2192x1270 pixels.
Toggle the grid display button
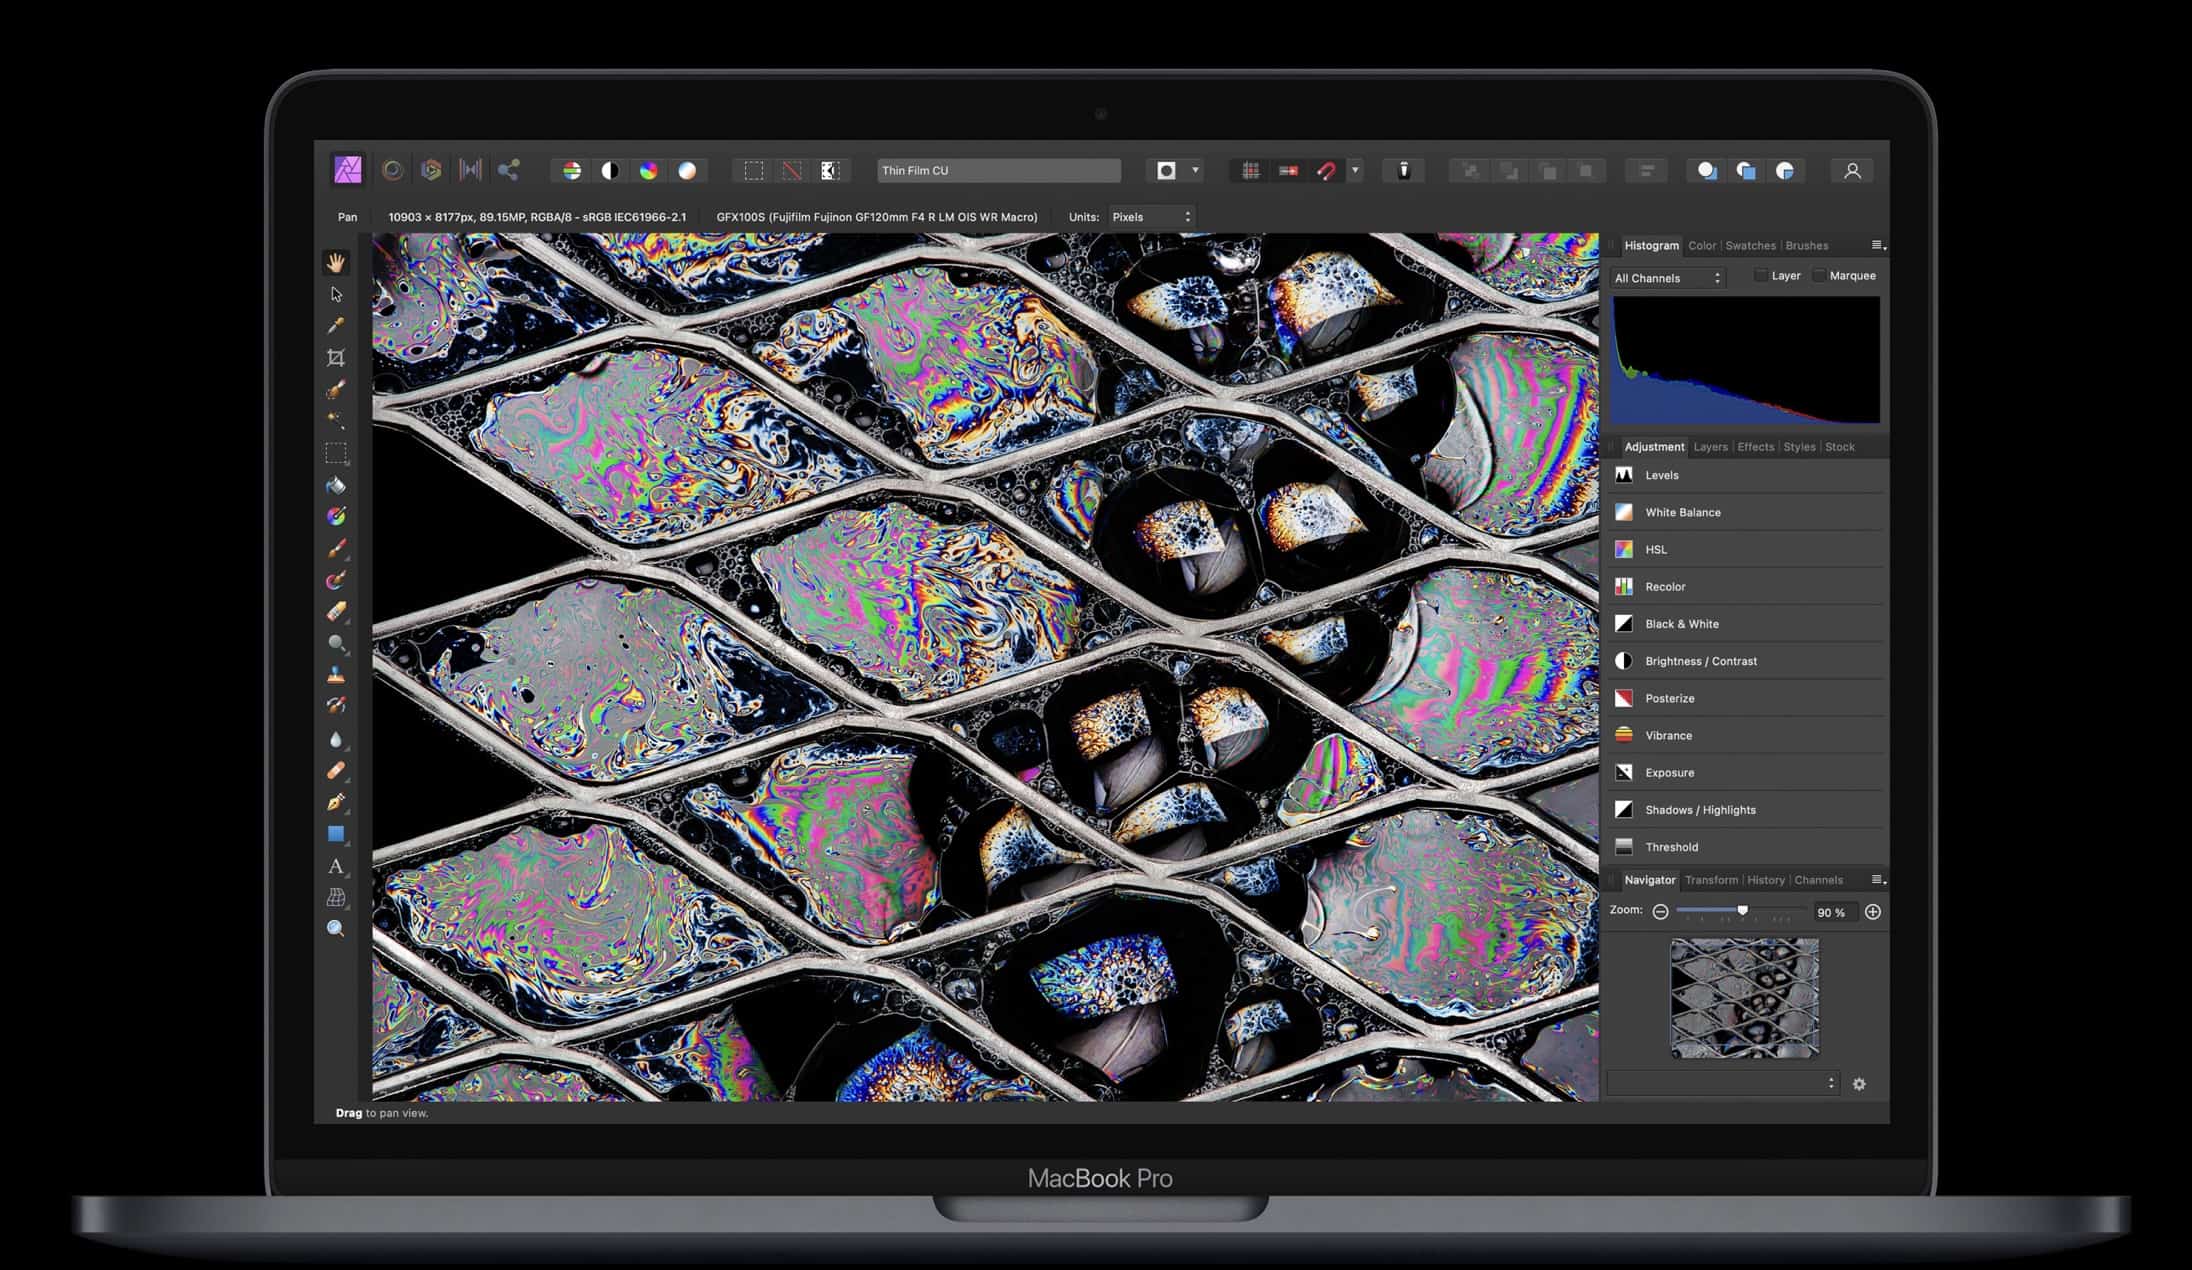(x=1251, y=171)
